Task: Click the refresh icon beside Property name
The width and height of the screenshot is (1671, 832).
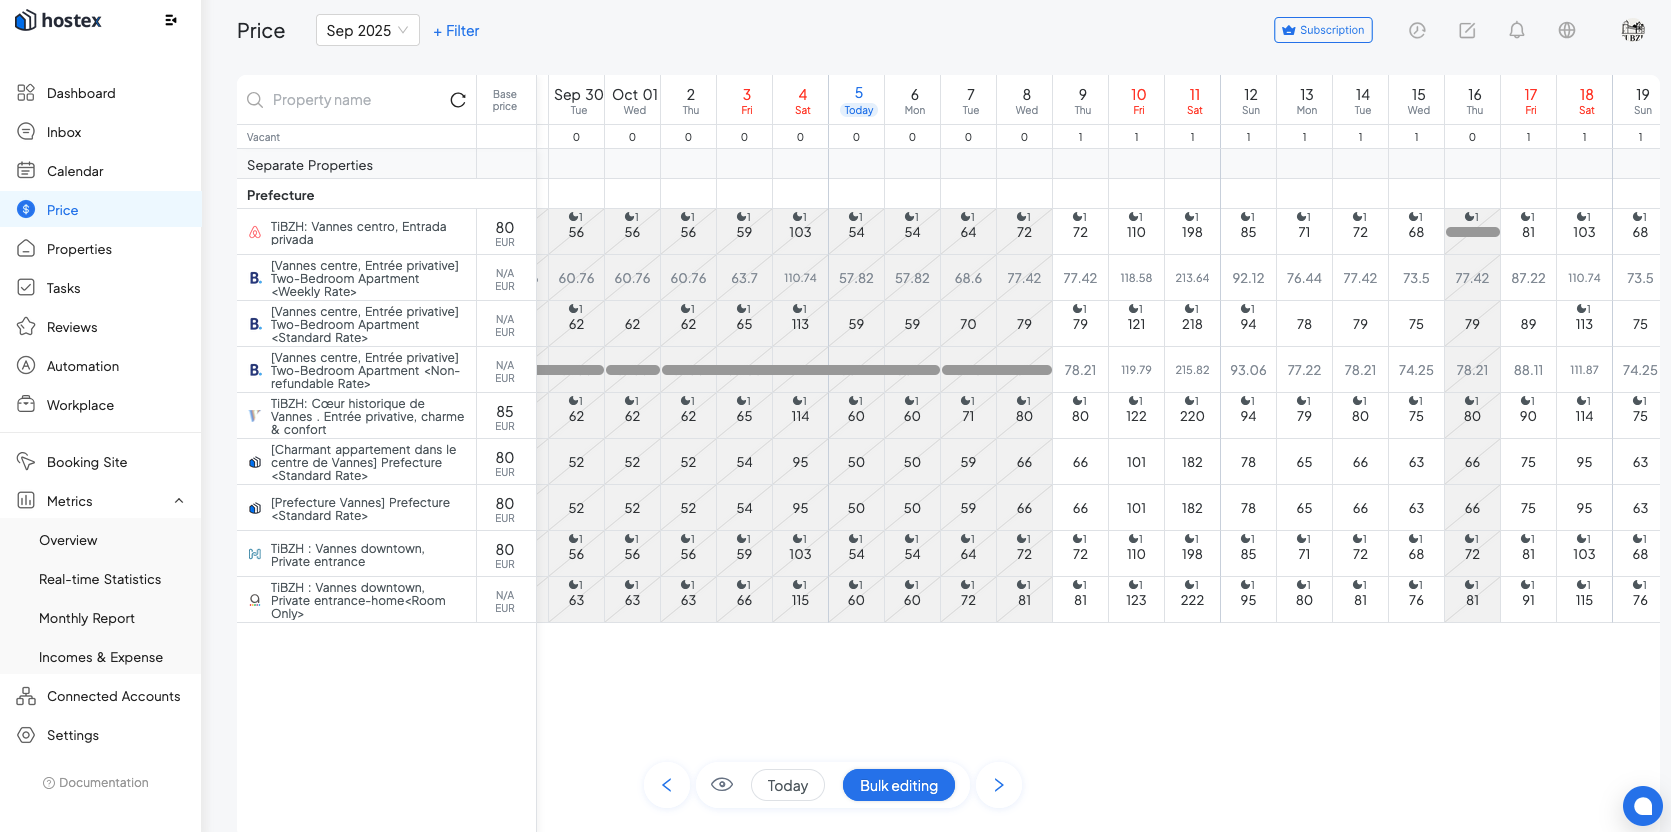Action: pos(458,100)
